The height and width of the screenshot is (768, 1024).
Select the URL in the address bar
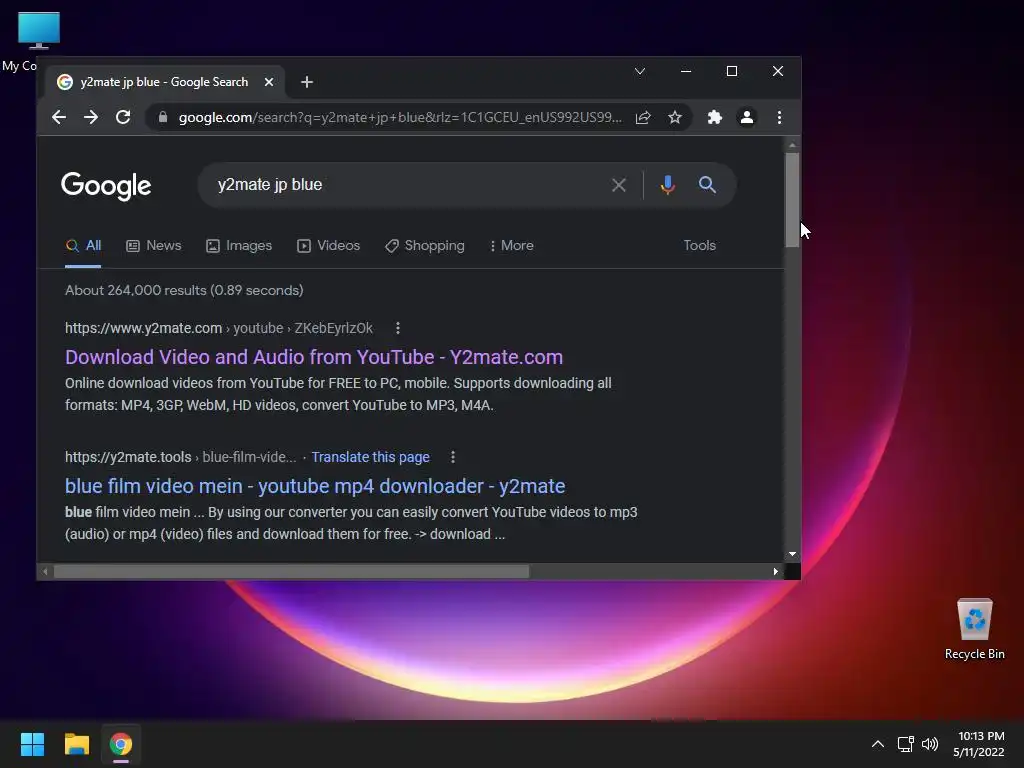click(400, 118)
